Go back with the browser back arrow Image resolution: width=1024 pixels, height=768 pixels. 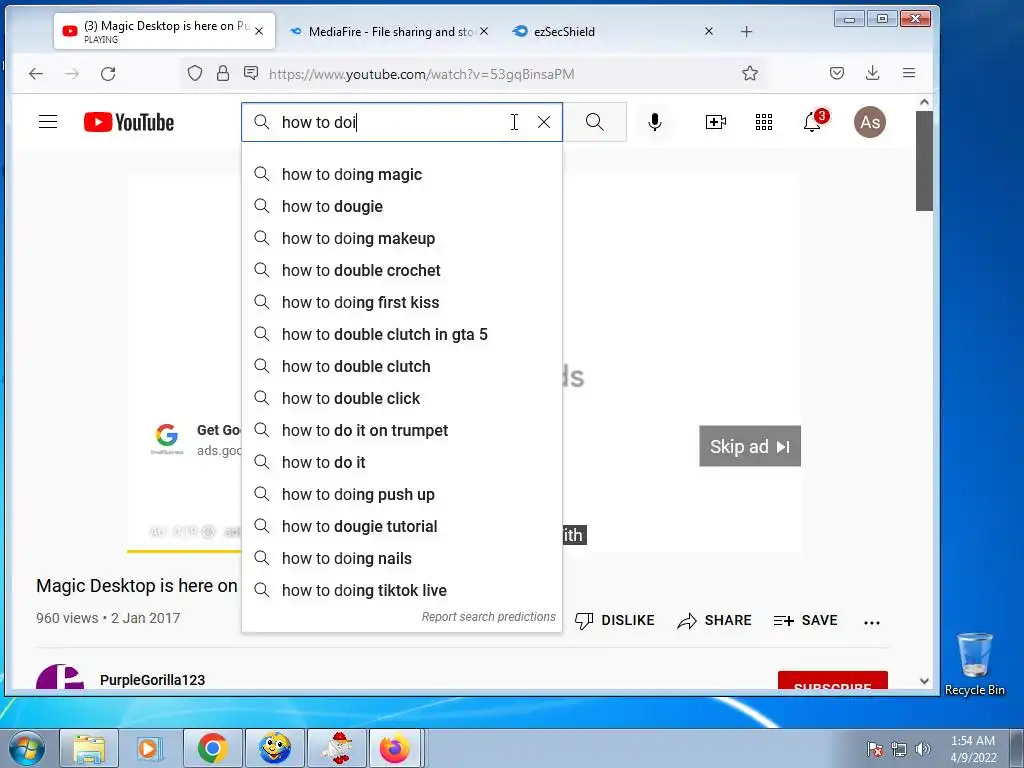36,74
